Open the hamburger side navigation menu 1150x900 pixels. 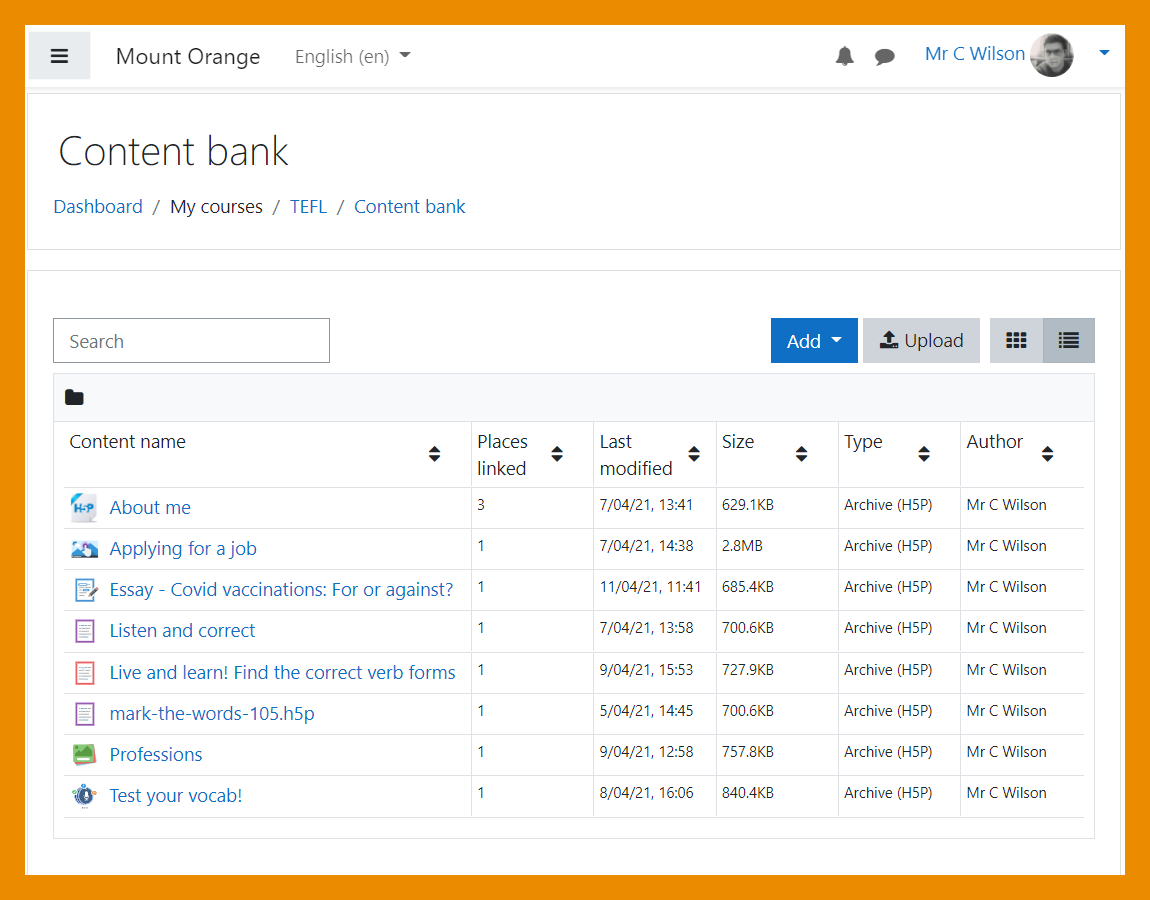coord(59,56)
